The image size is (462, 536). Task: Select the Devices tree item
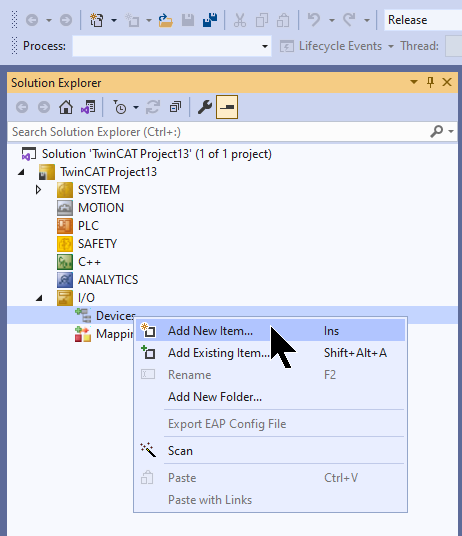tap(116, 316)
